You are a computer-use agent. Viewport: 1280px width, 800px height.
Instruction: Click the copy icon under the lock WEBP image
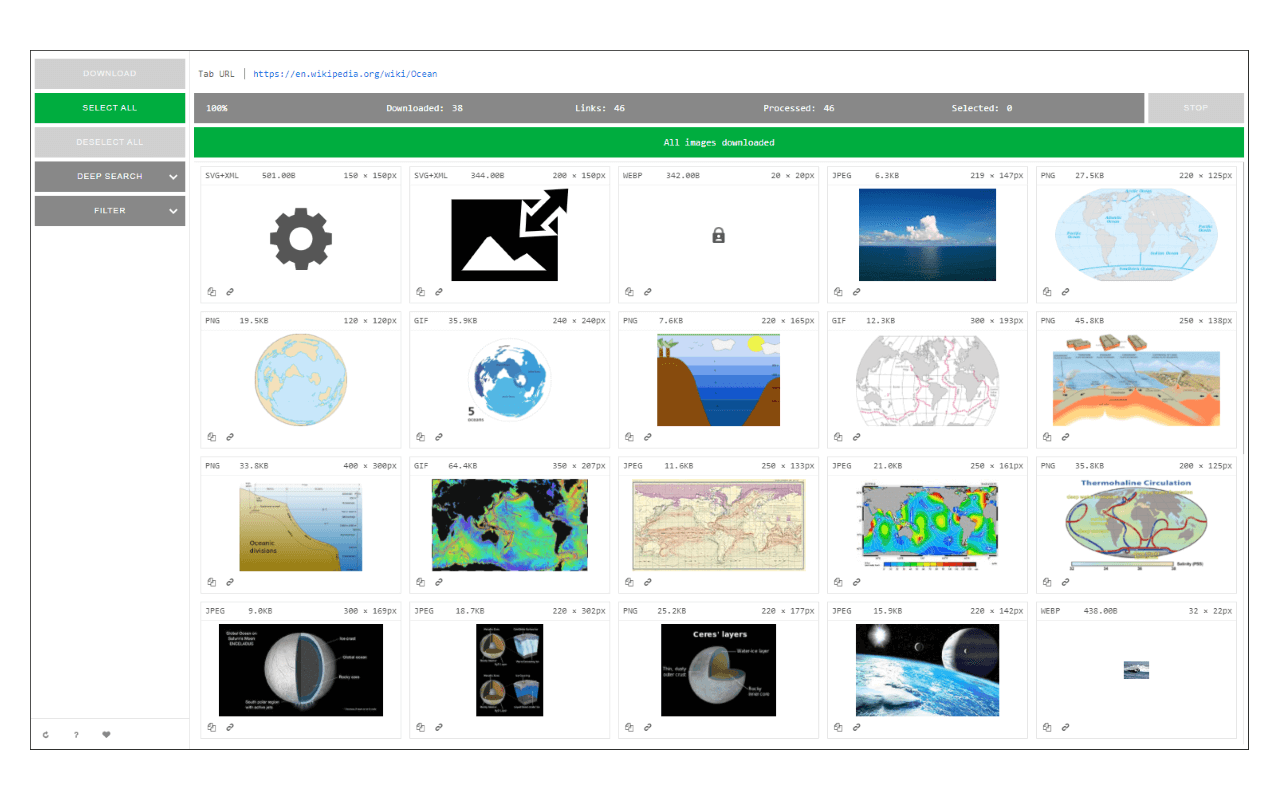click(629, 292)
